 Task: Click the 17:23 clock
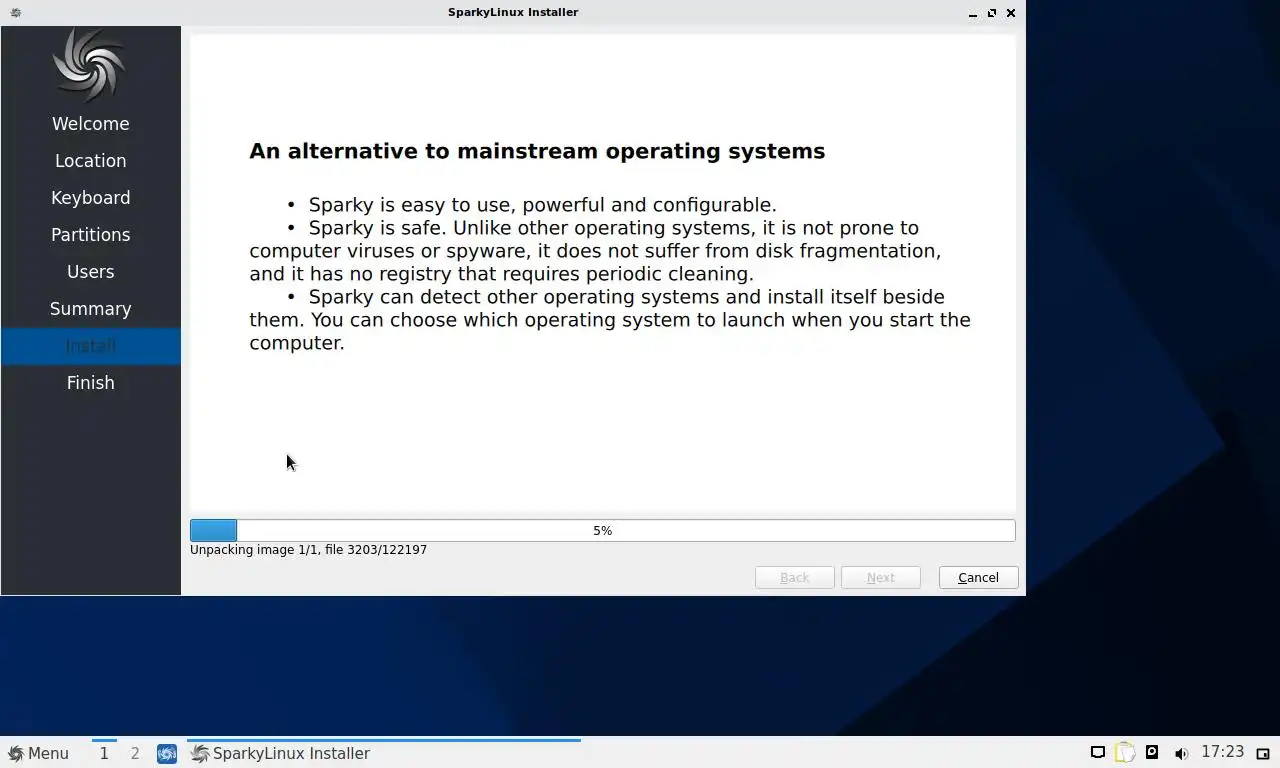[1222, 752]
